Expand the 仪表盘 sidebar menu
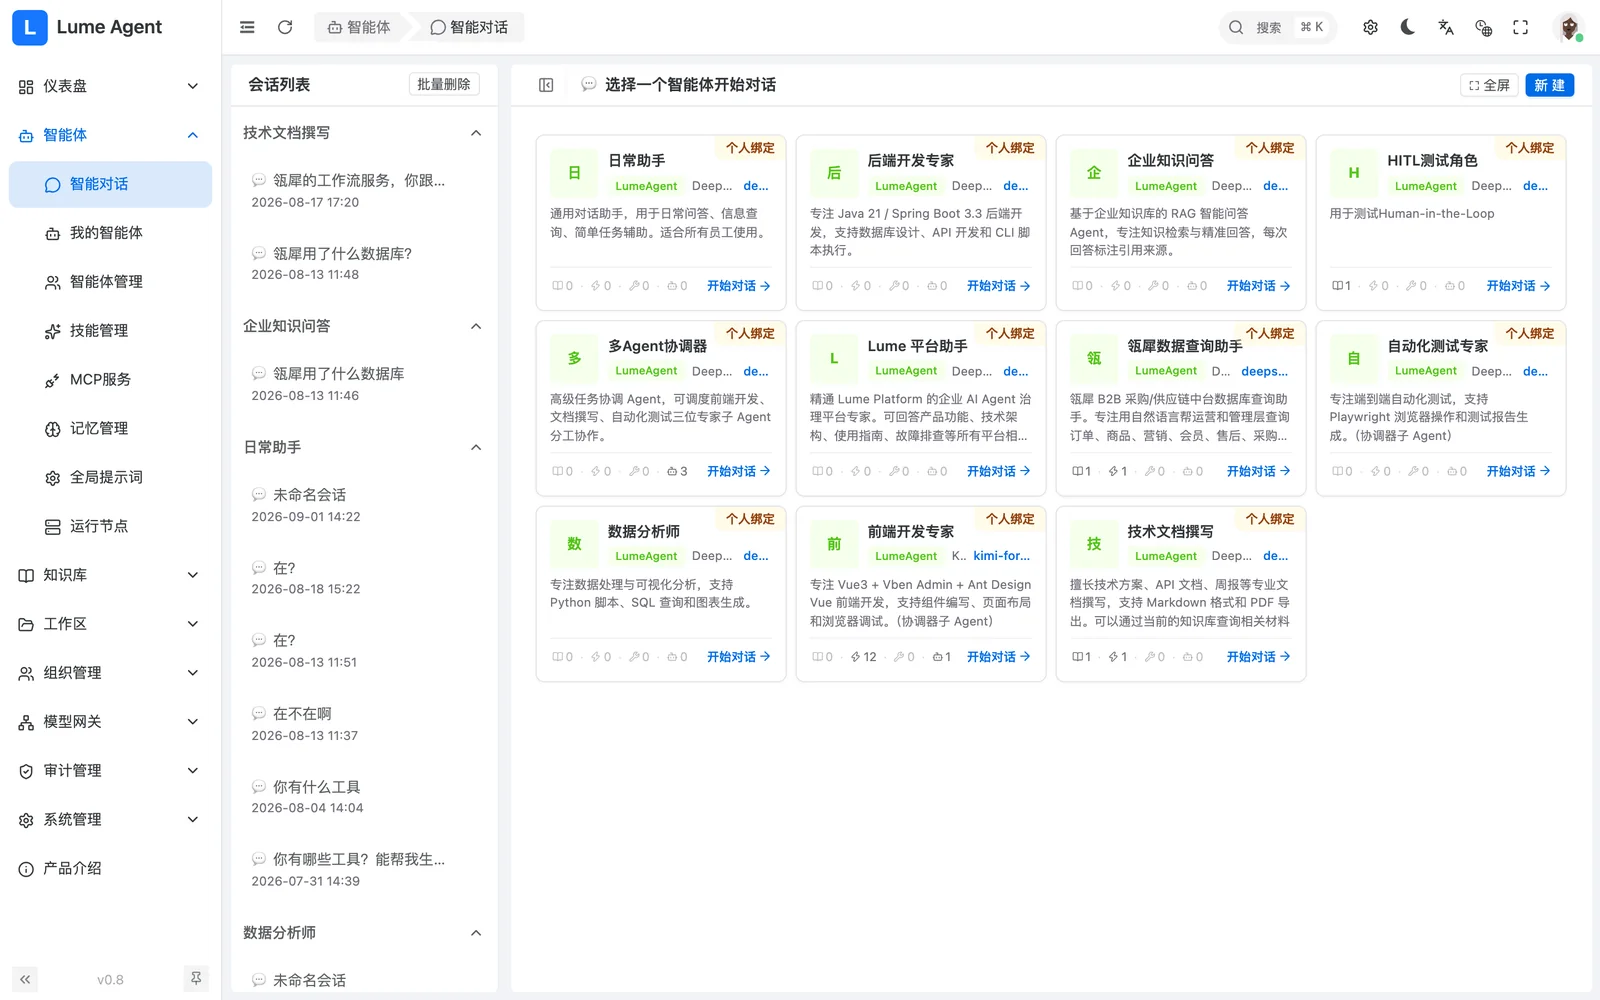Viewport: 1600px width, 1000px height. 109,86
